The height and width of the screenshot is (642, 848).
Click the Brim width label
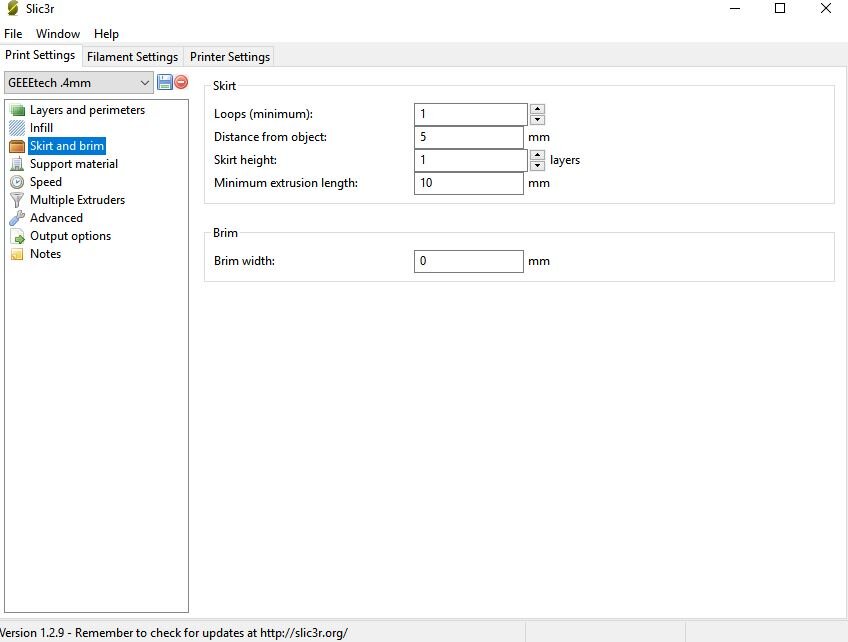[244, 261]
